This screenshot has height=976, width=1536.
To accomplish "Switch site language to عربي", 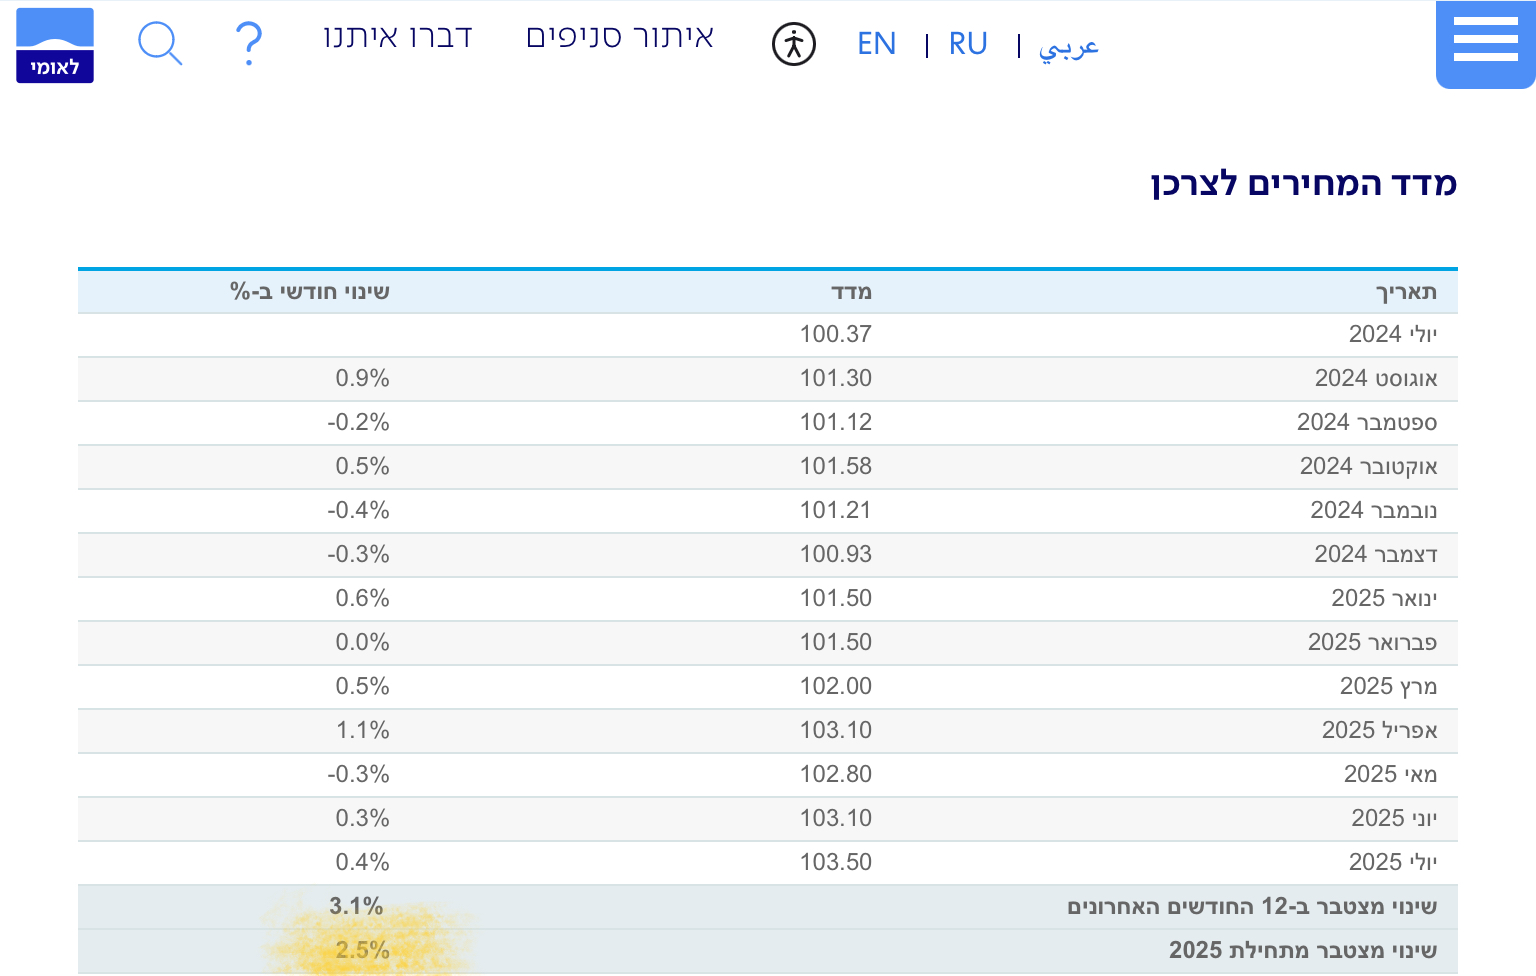I will (x=1069, y=46).
